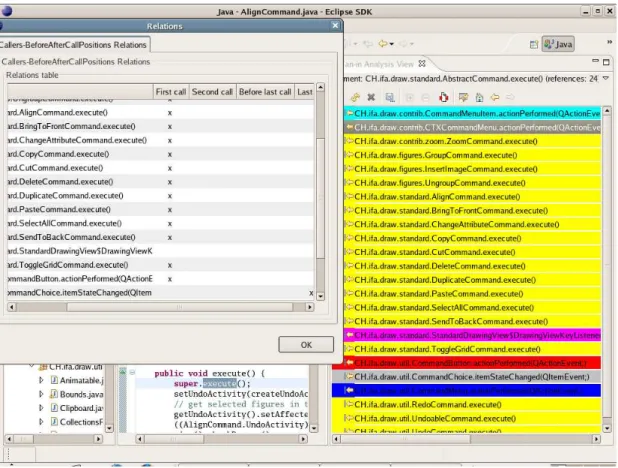Collapse the CH.ifa.draw.util package node

(x=31, y=366)
